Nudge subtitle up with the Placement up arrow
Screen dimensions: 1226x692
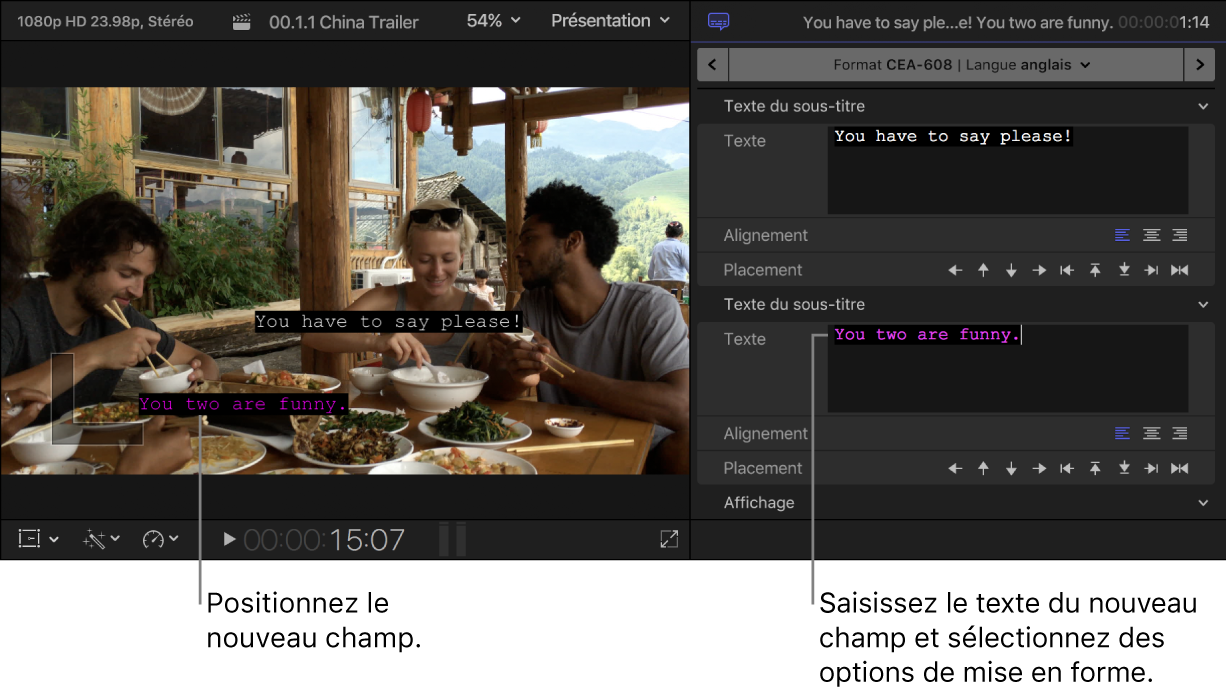(983, 270)
